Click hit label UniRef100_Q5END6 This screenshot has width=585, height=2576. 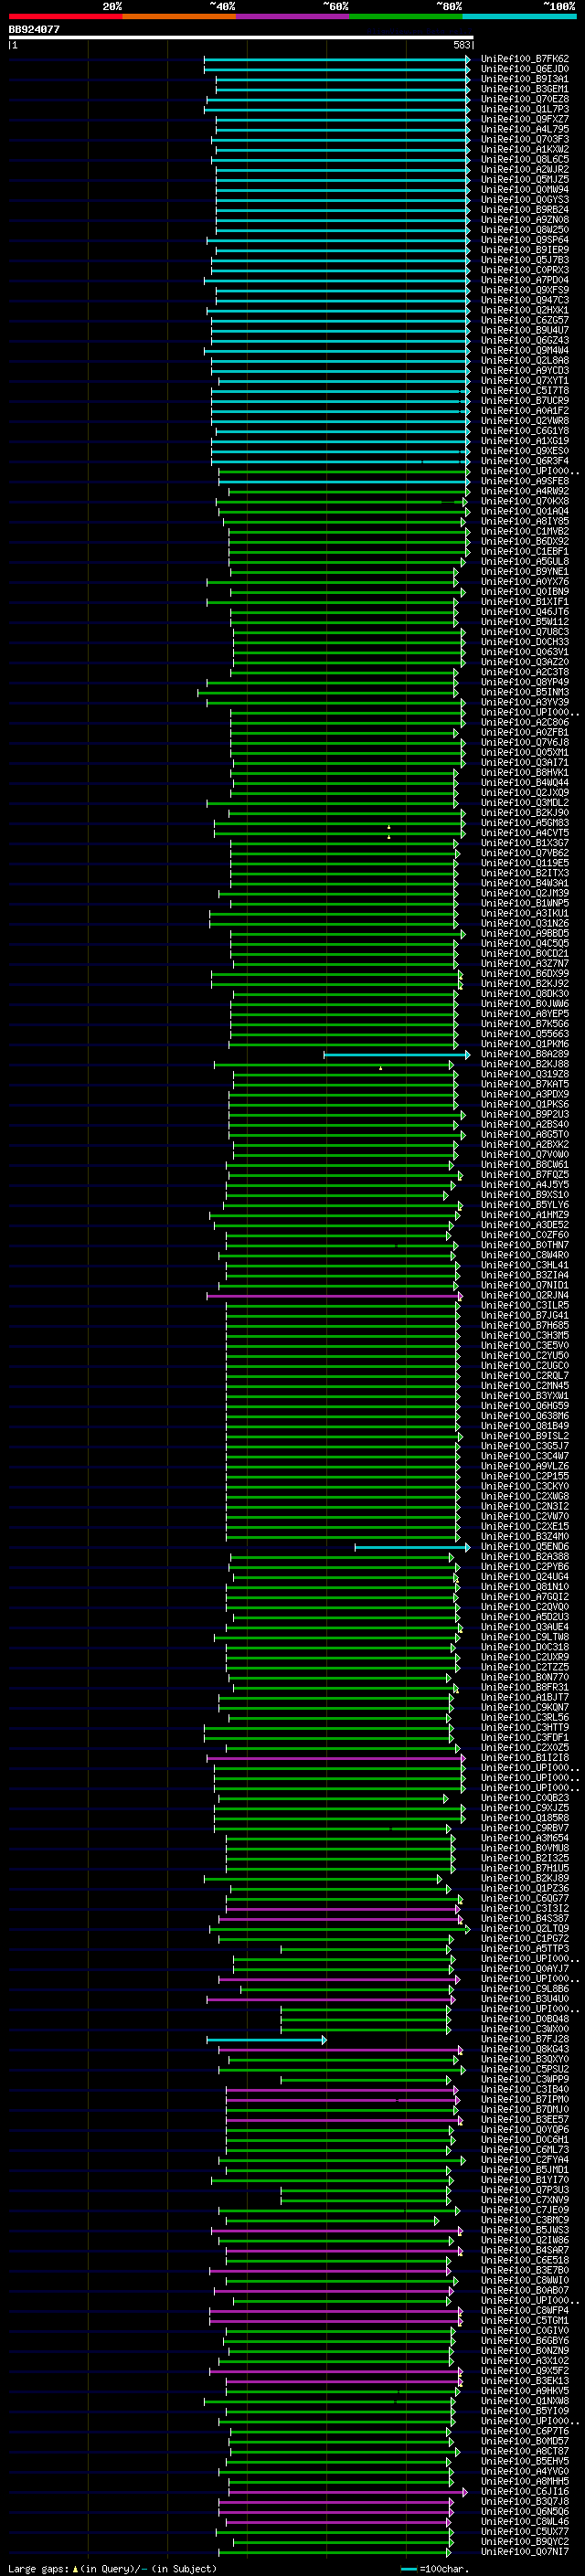pyautogui.click(x=525, y=1547)
